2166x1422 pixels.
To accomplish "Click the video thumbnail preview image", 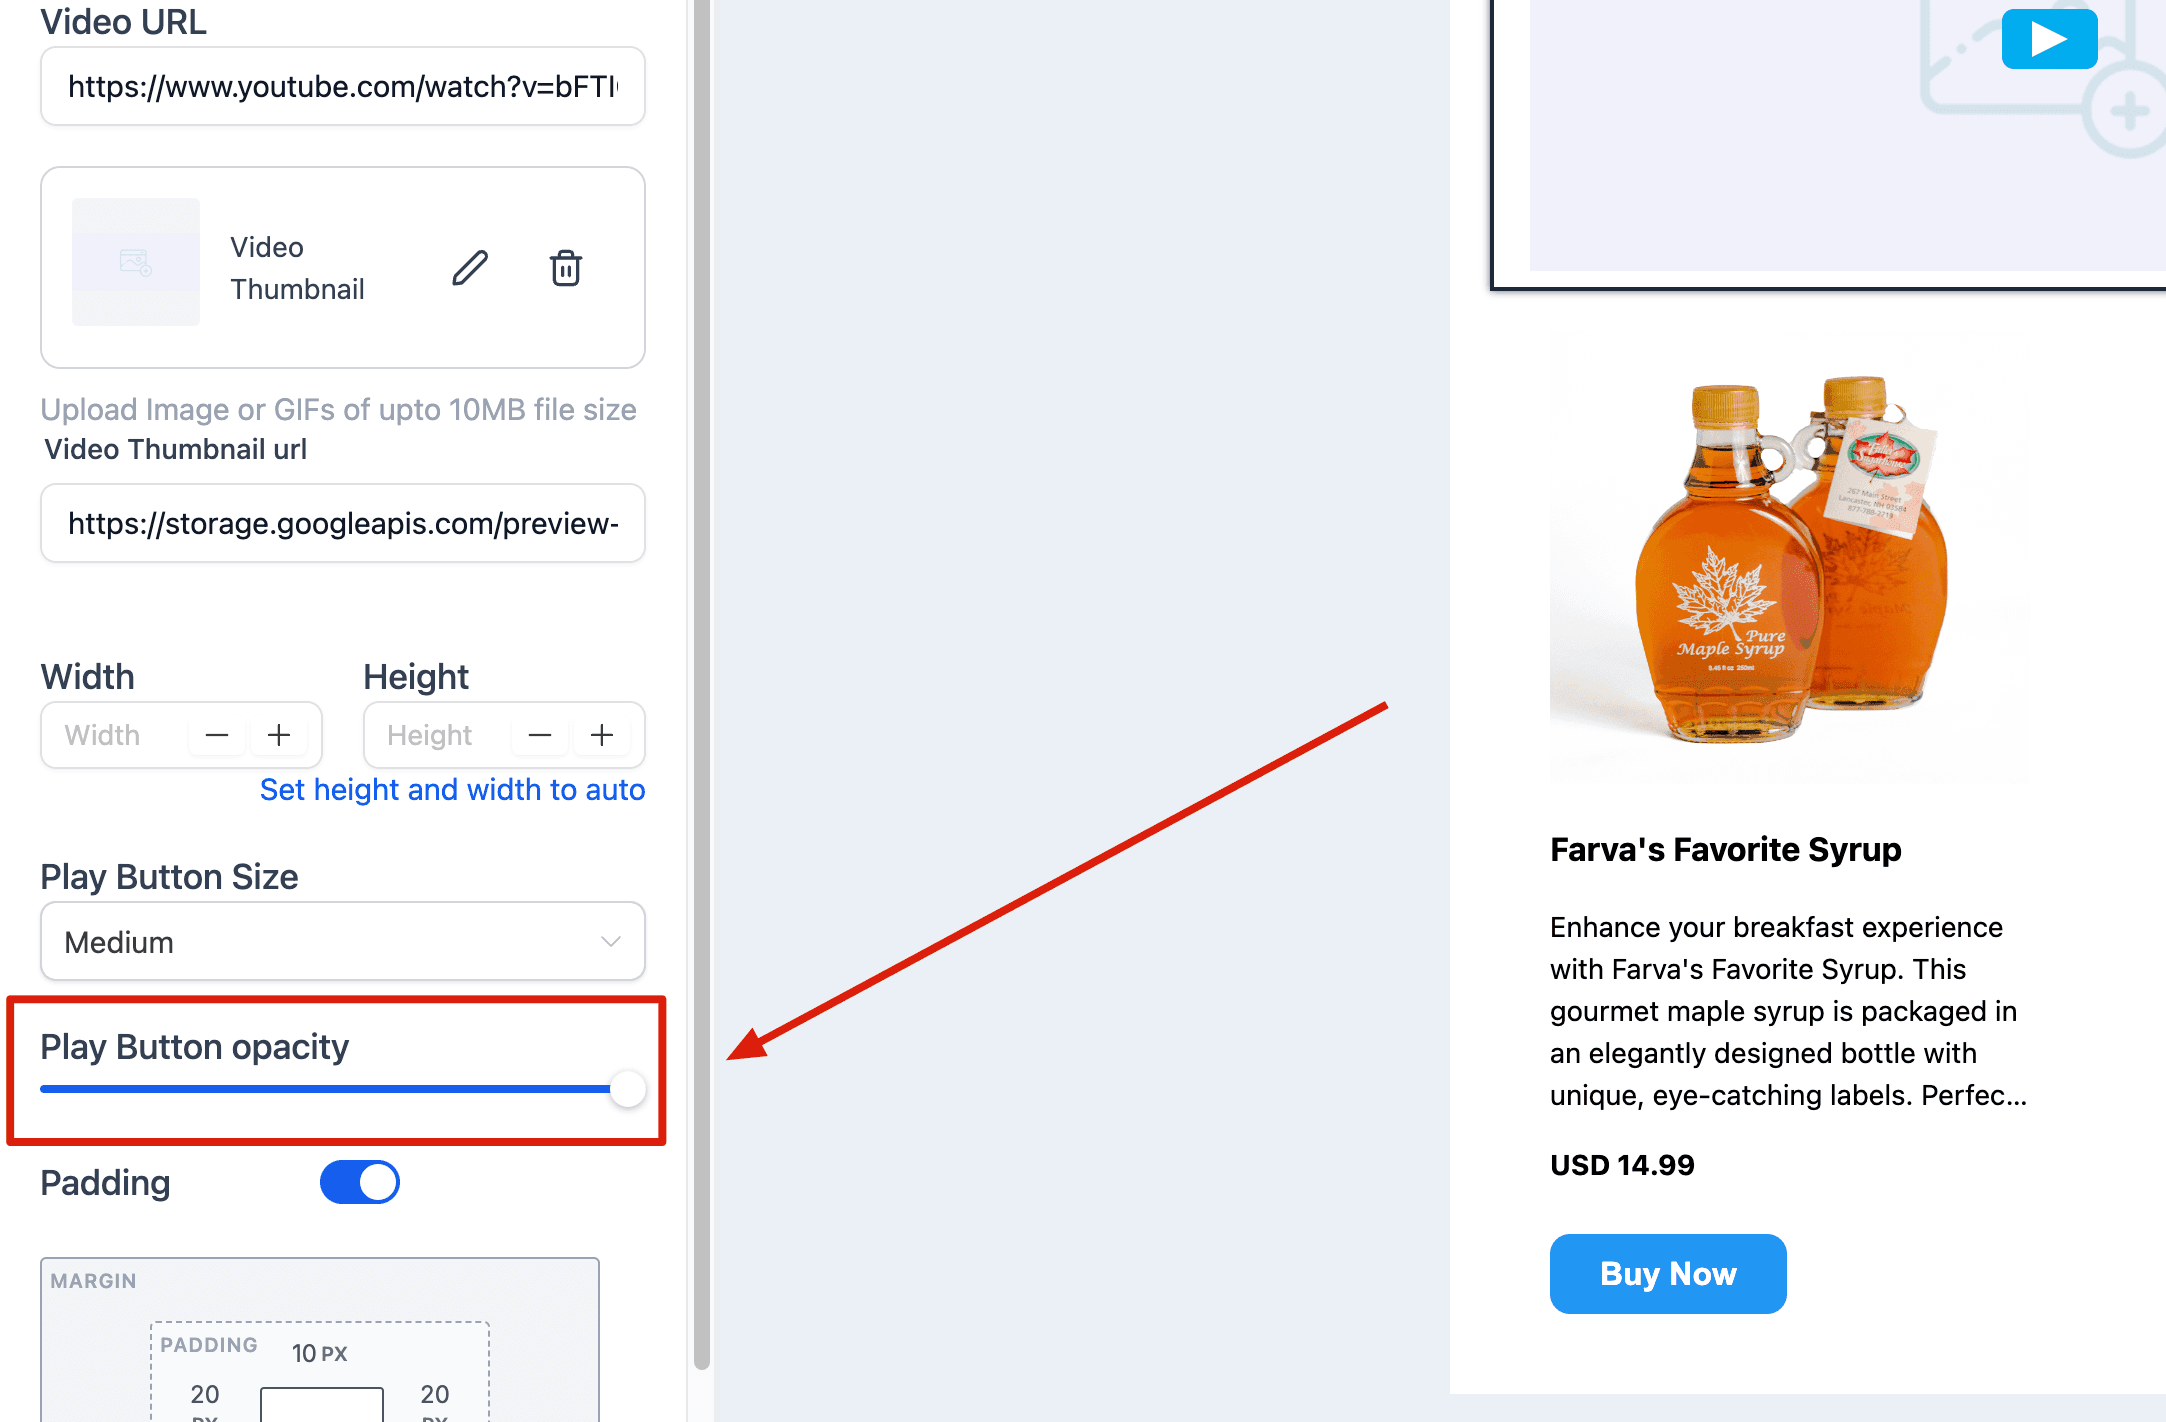I will click(136, 262).
